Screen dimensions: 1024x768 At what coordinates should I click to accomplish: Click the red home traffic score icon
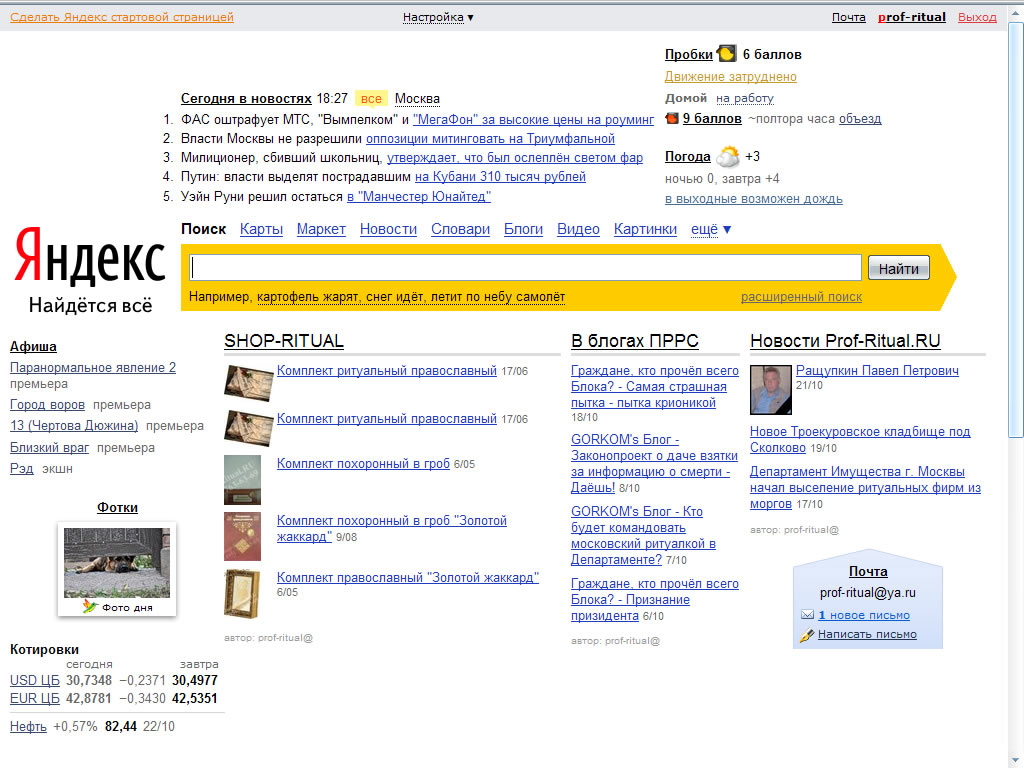(x=672, y=118)
